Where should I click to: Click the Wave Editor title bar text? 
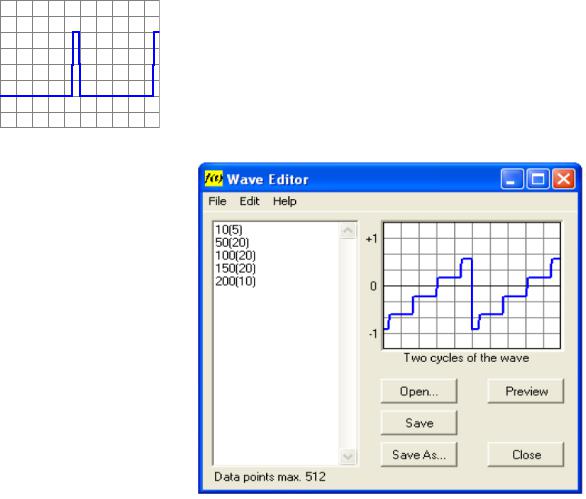[268, 179]
